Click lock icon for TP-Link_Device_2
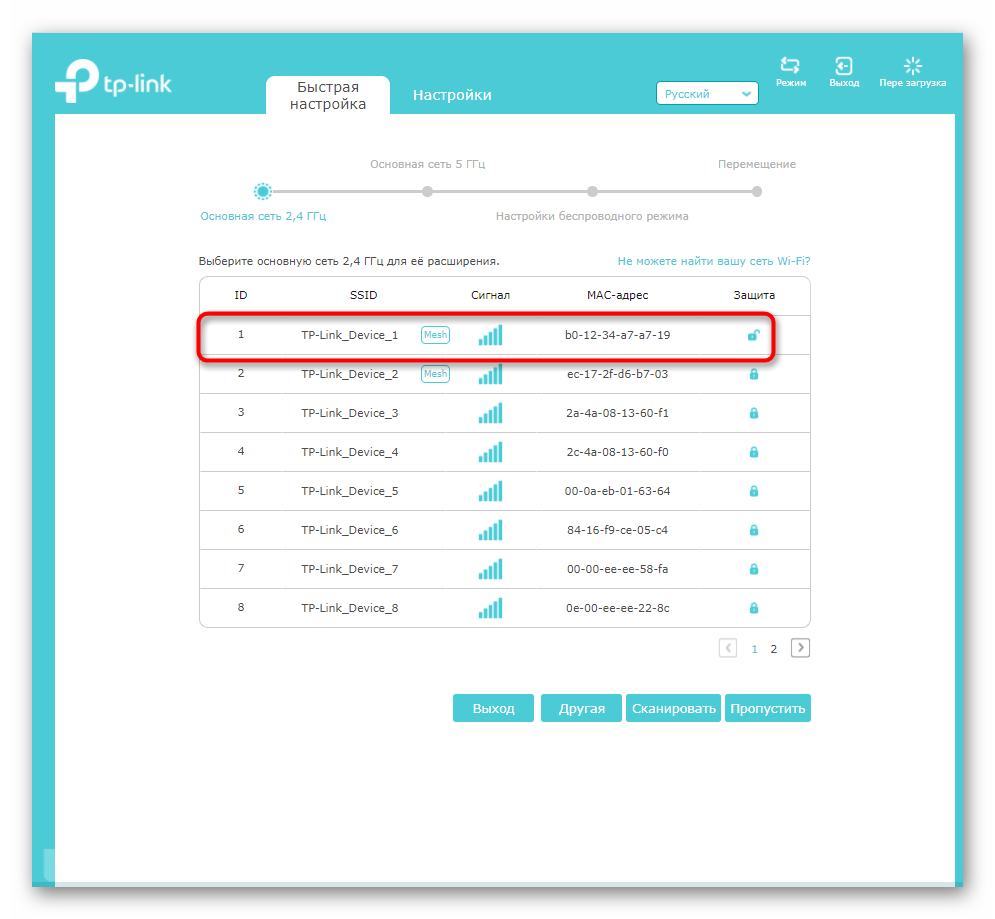This screenshot has height=919, width=995. pyautogui.click(x=754, y=374)
